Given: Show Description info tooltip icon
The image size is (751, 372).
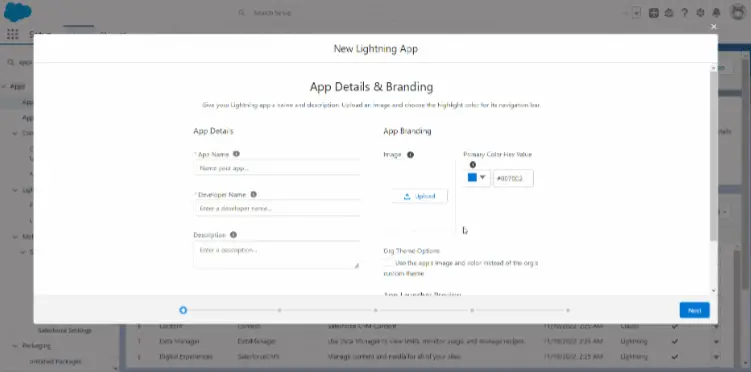Looking at the screenshot, I should 233,235.
